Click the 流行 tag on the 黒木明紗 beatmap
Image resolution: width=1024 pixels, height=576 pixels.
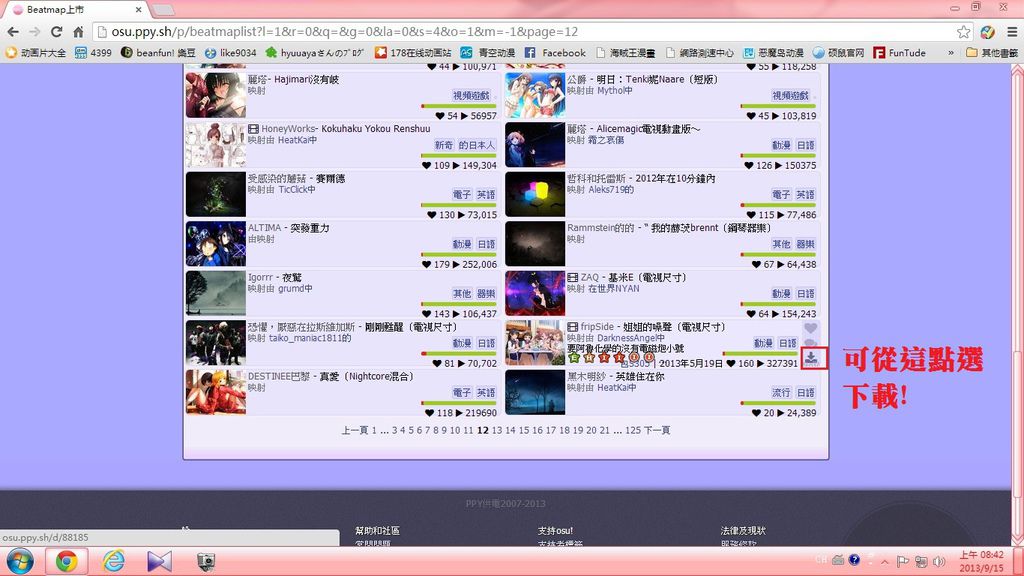pyautogui.click(x=781, y=392)
